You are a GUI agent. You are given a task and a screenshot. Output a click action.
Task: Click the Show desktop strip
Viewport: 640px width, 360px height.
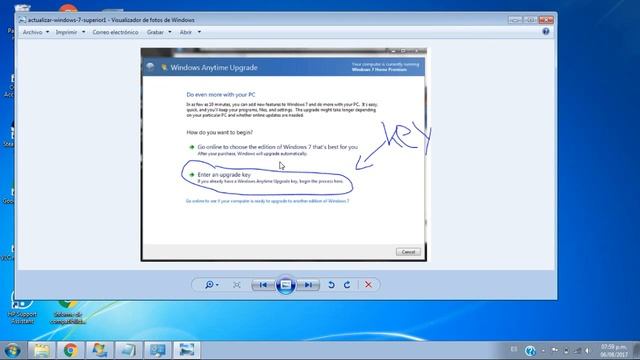click(x=636, y=351)
